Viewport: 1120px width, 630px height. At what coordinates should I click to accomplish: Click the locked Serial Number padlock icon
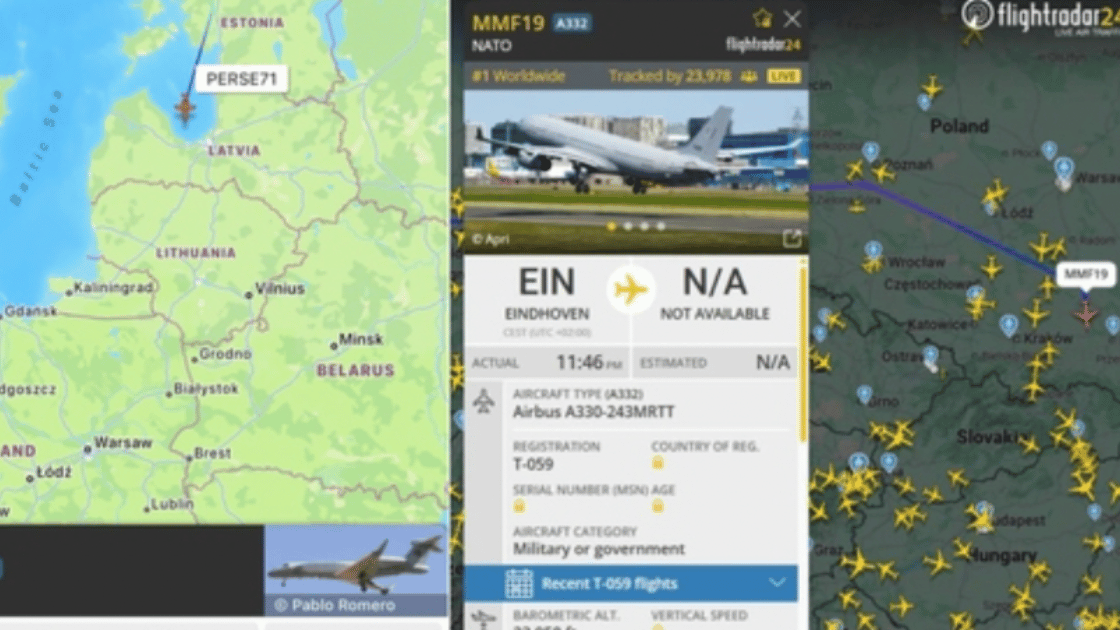[x=519, y=506]
